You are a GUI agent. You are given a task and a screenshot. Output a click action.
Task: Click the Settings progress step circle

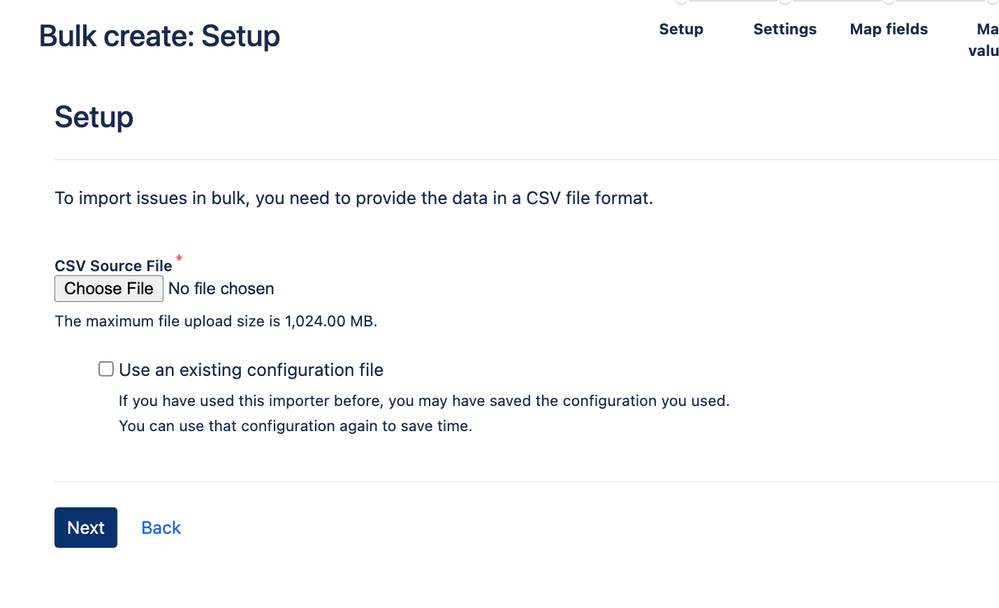point(785,5)
